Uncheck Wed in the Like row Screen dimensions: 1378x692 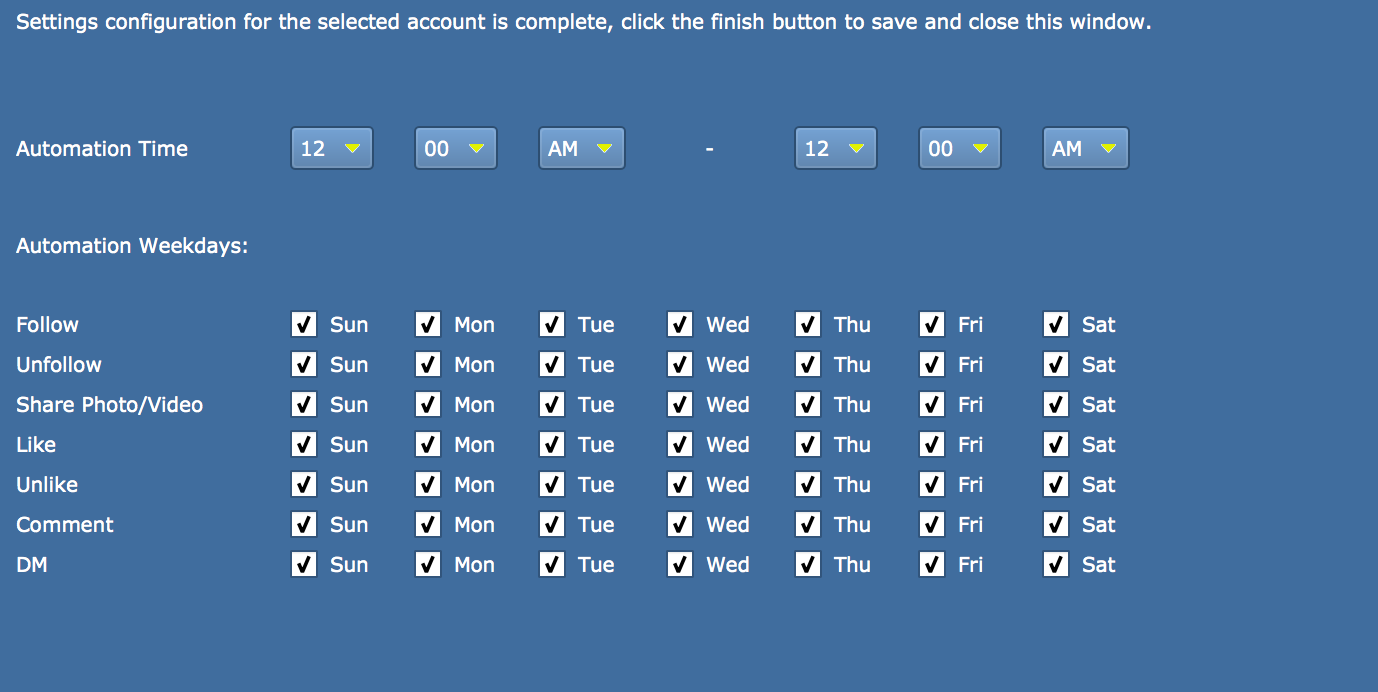(680, 444)
